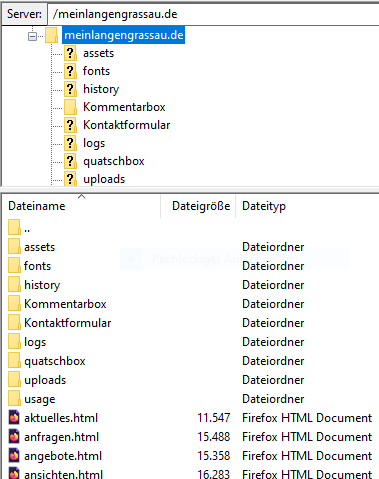This screenshot has height=479, width=379.
Task: Collapse the meinlangengrassau.de tree node
Action: [32, 36]
